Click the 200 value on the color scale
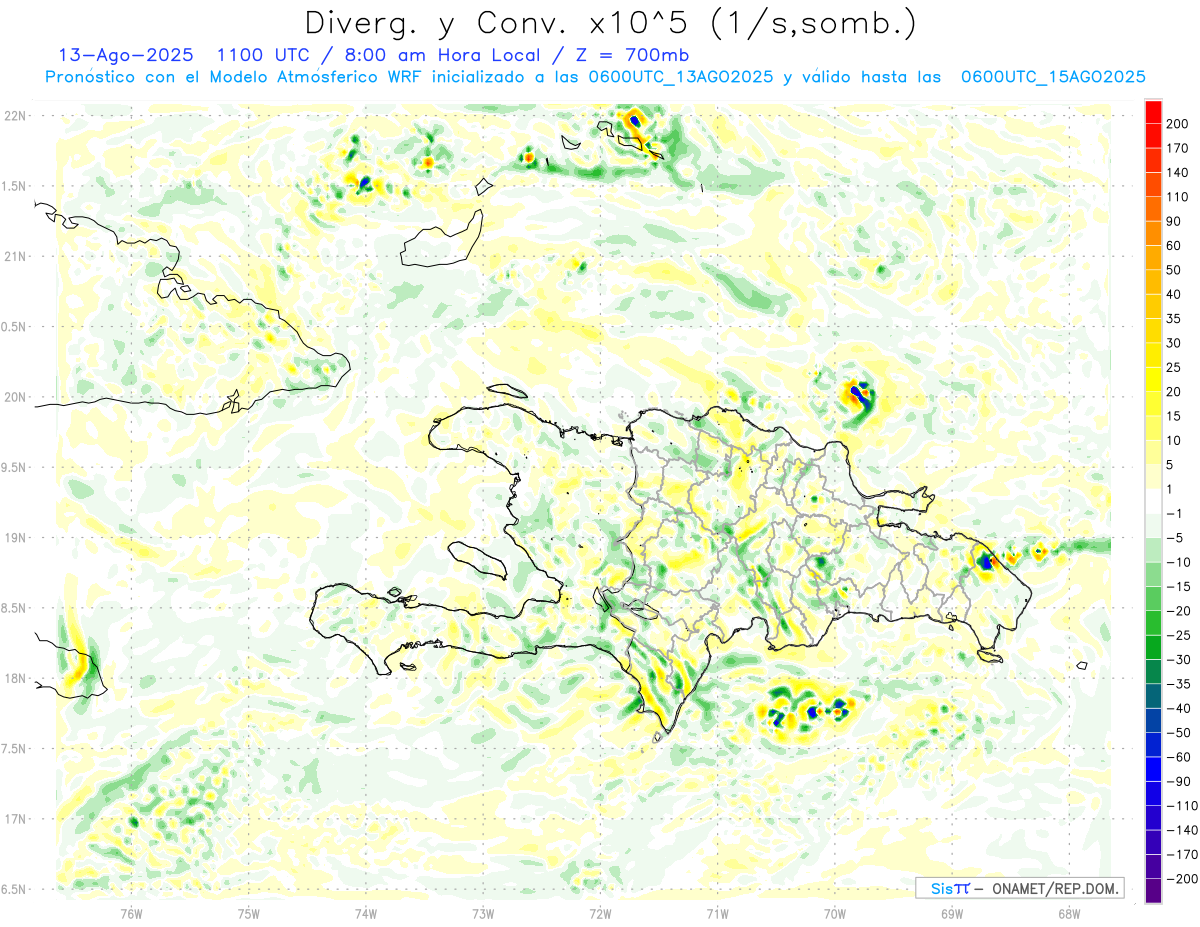Viewport: 1200px width, 927px height. pos(1177,123)
